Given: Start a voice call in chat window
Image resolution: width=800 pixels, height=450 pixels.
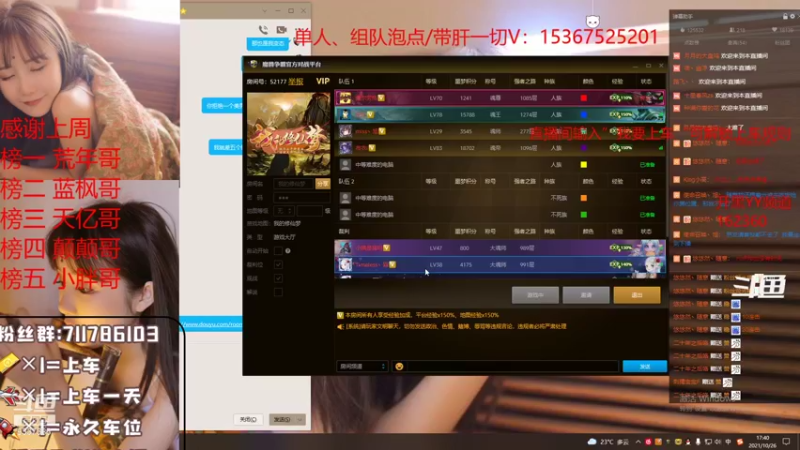Looking at the screenshot, I should 263,30.
